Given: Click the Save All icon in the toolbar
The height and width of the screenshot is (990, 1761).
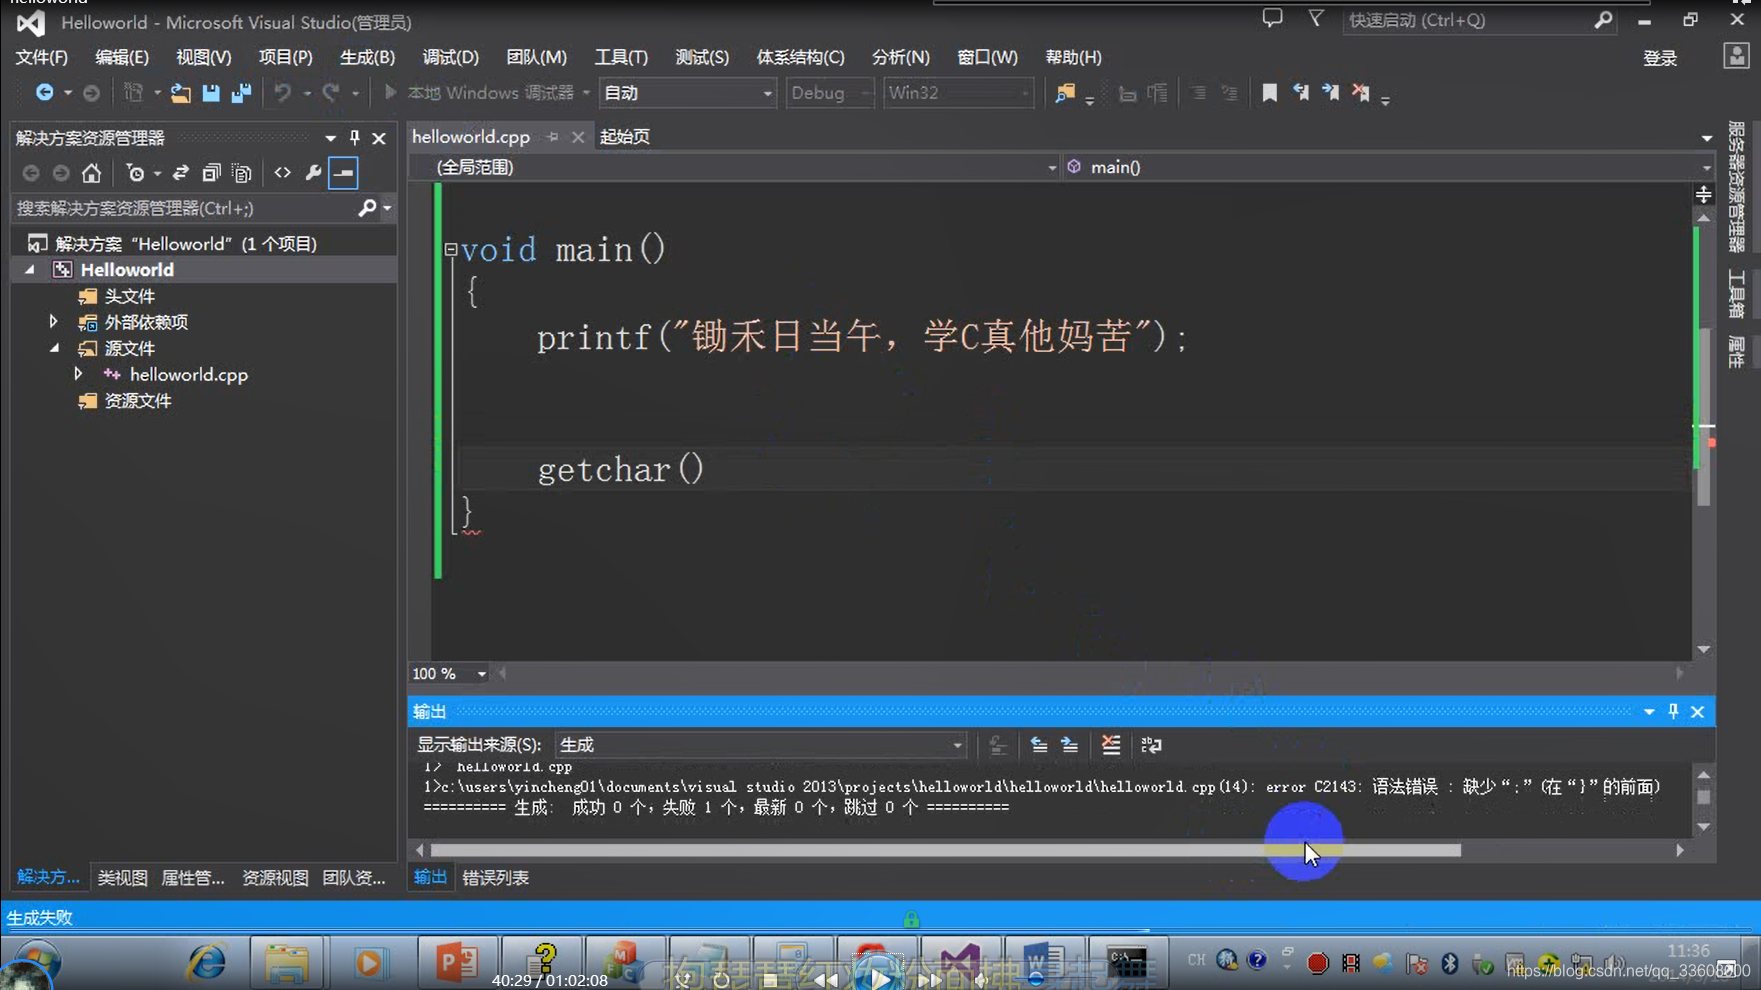Looking at the screenshot, I should (x=240, y=92).
